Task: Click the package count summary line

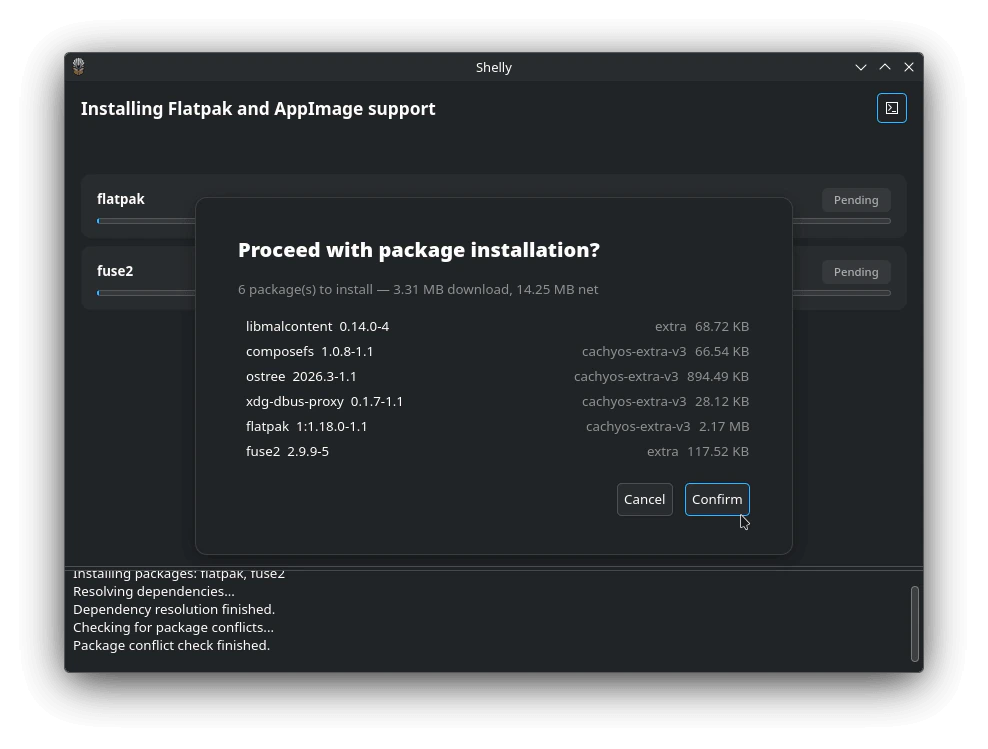Action: [x=418, y=290]
